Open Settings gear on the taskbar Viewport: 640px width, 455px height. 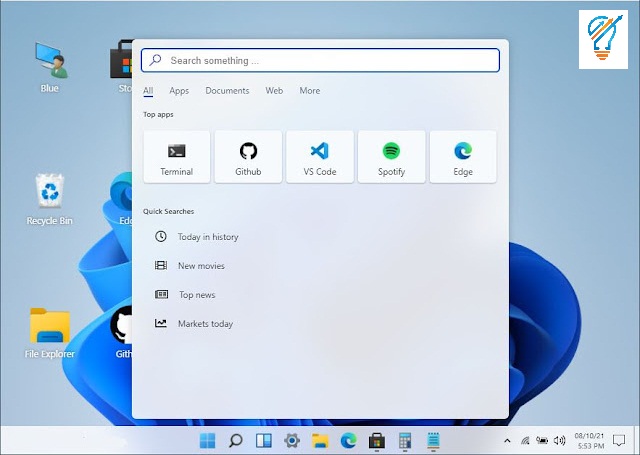click(x=292, y=440)
